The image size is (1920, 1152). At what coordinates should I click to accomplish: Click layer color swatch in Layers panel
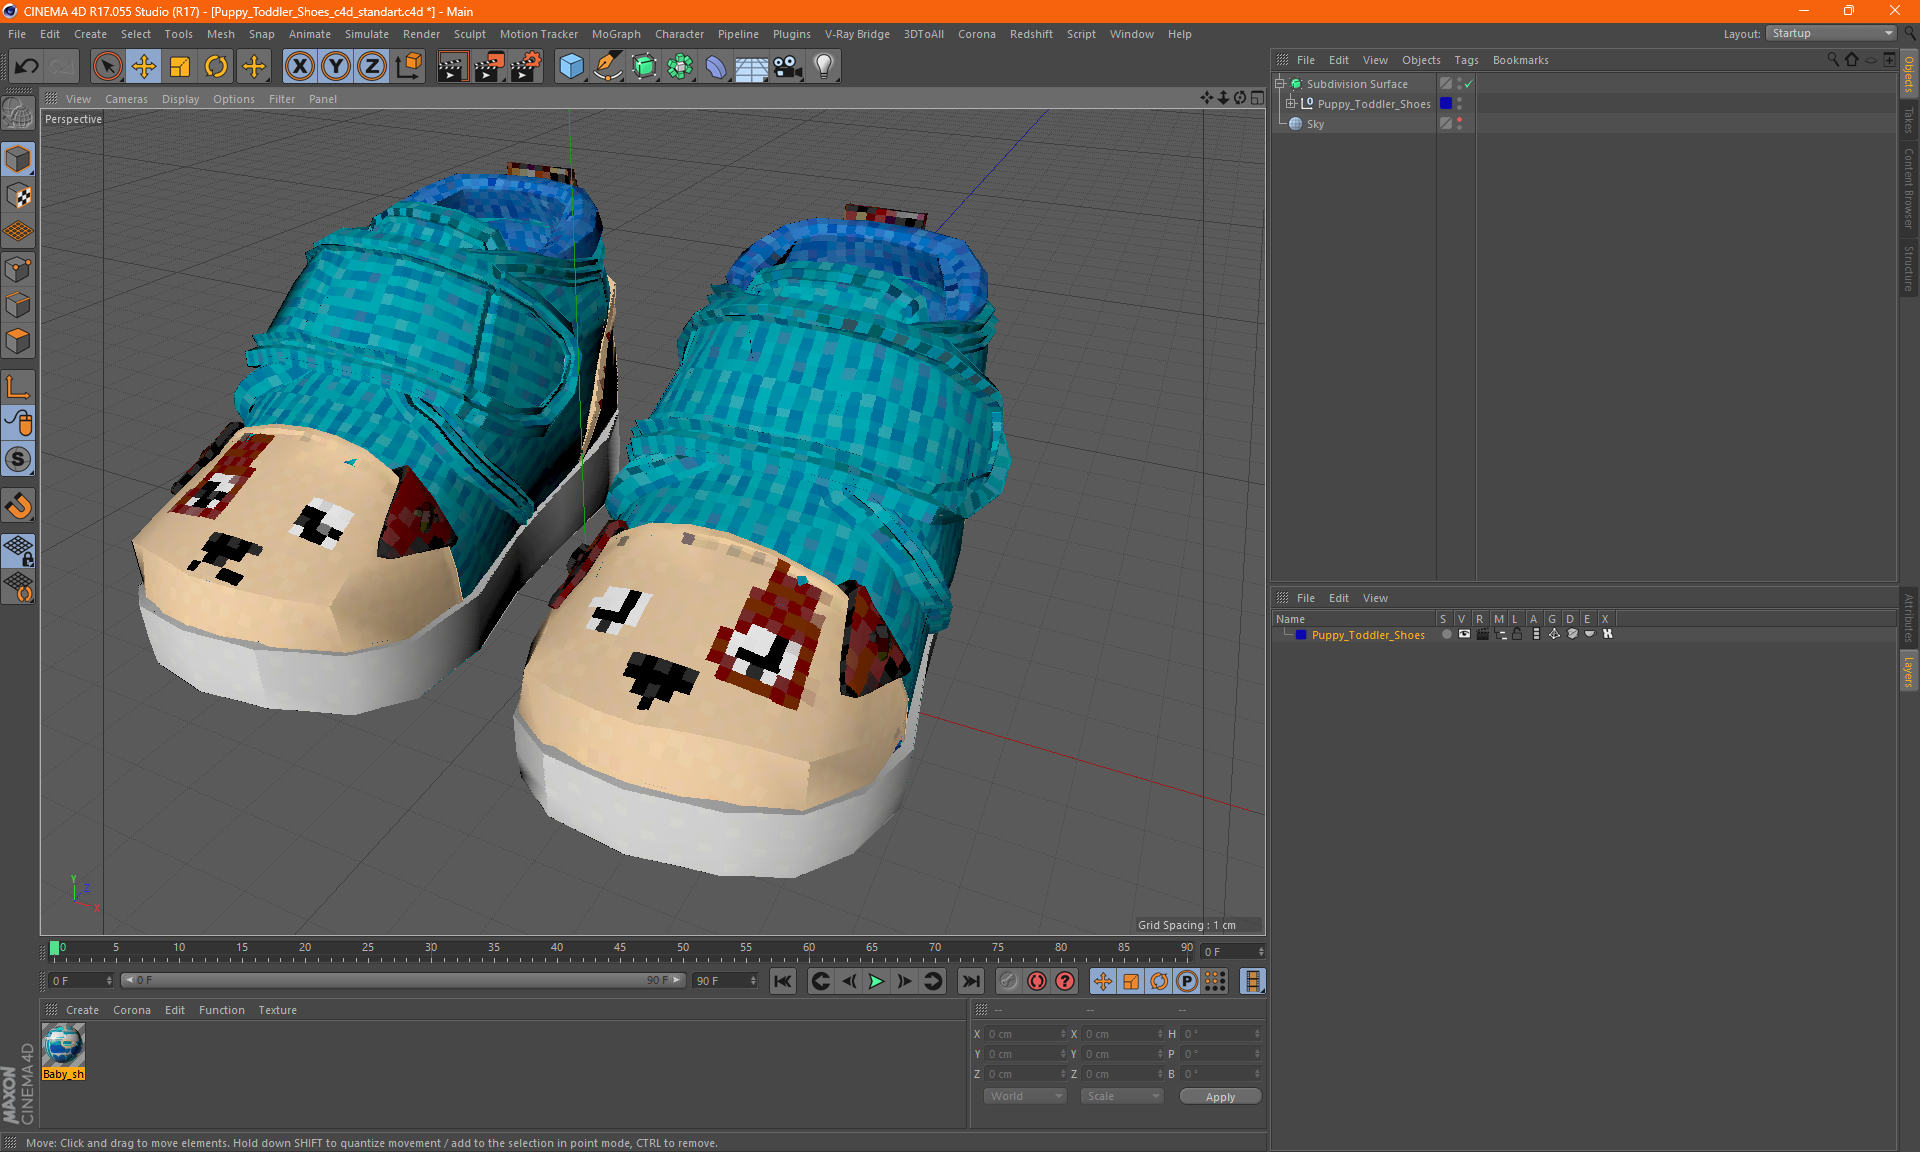tap(1301, 635)
